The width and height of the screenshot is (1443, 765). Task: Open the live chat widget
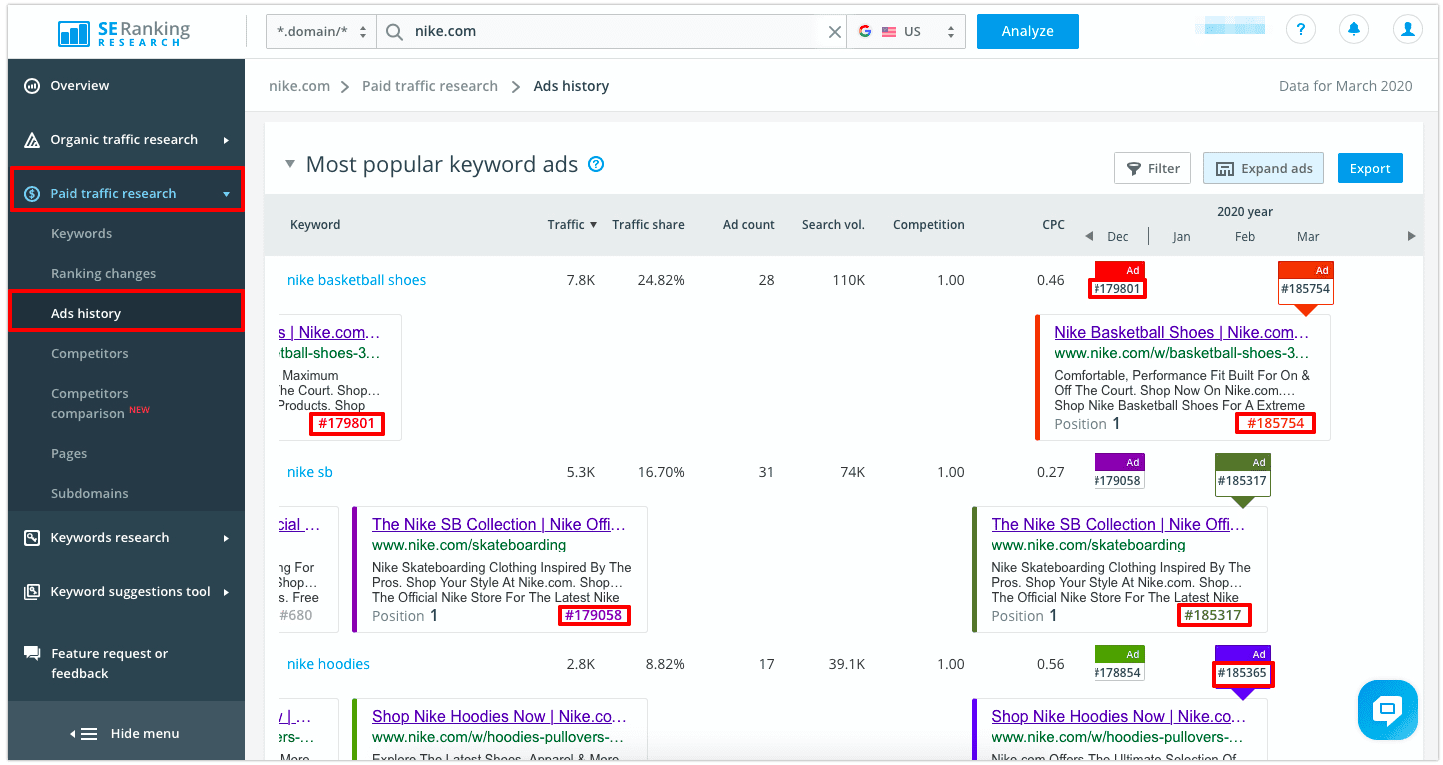(x=1388, y=710)
